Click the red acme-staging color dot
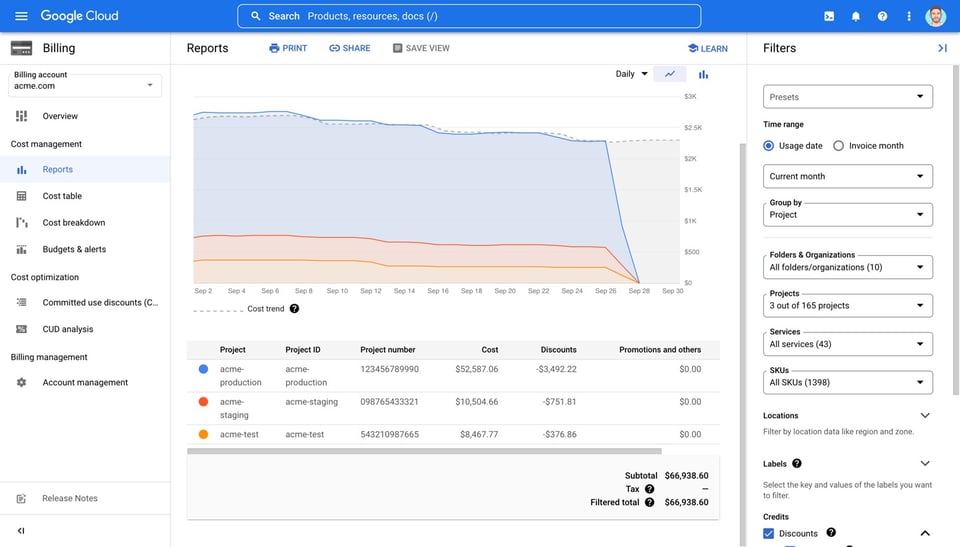 [x=203, y=402]
